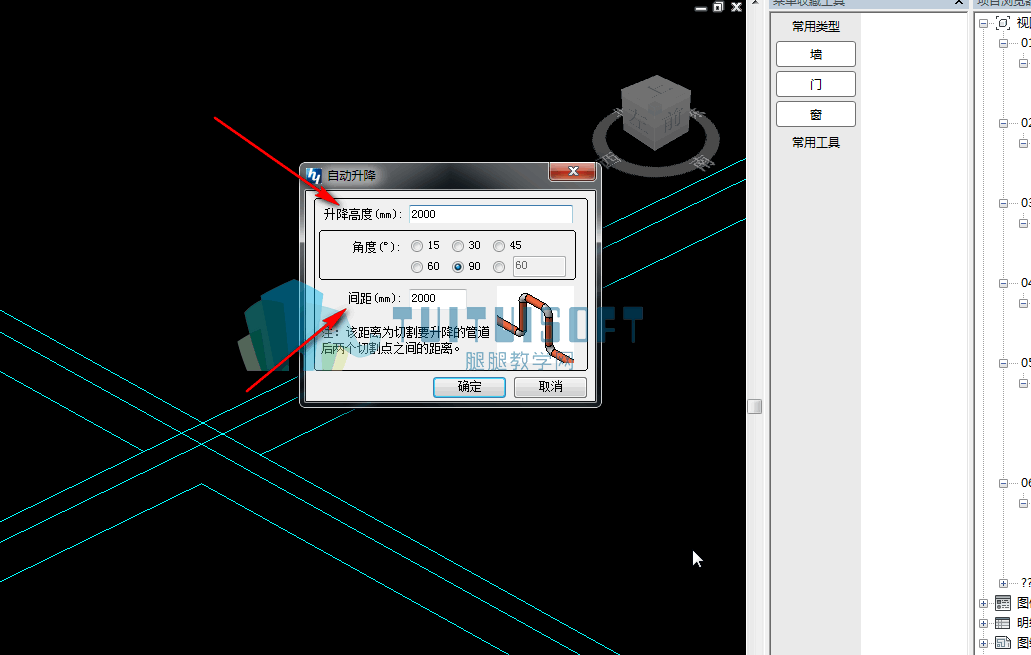Expand the ?? node in project browser
This screenshot has height=655, width=1031.
[x=1003, y=583]
